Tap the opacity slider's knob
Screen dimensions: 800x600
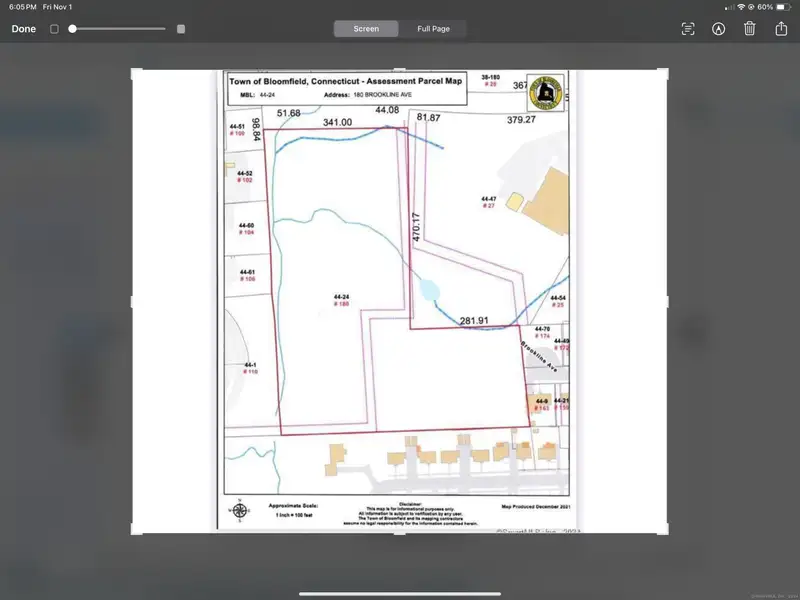click(73, 29)
